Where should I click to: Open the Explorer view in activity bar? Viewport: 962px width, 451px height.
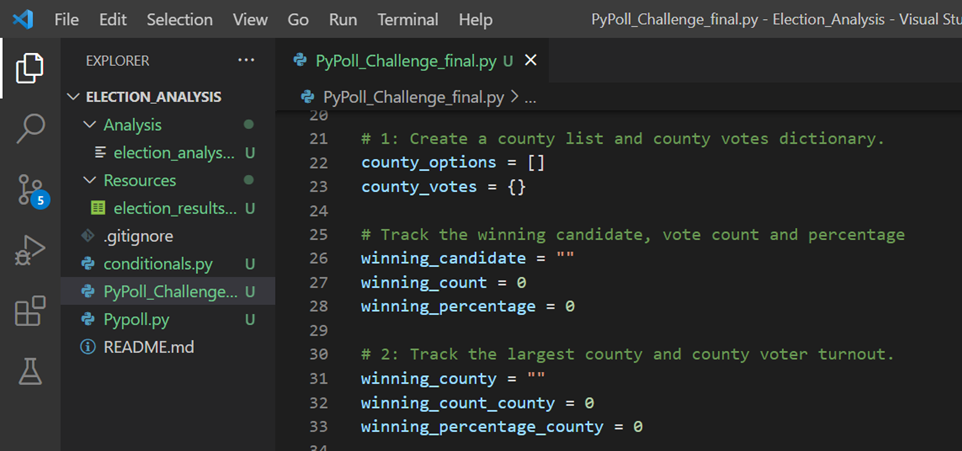tap(29, 68)
